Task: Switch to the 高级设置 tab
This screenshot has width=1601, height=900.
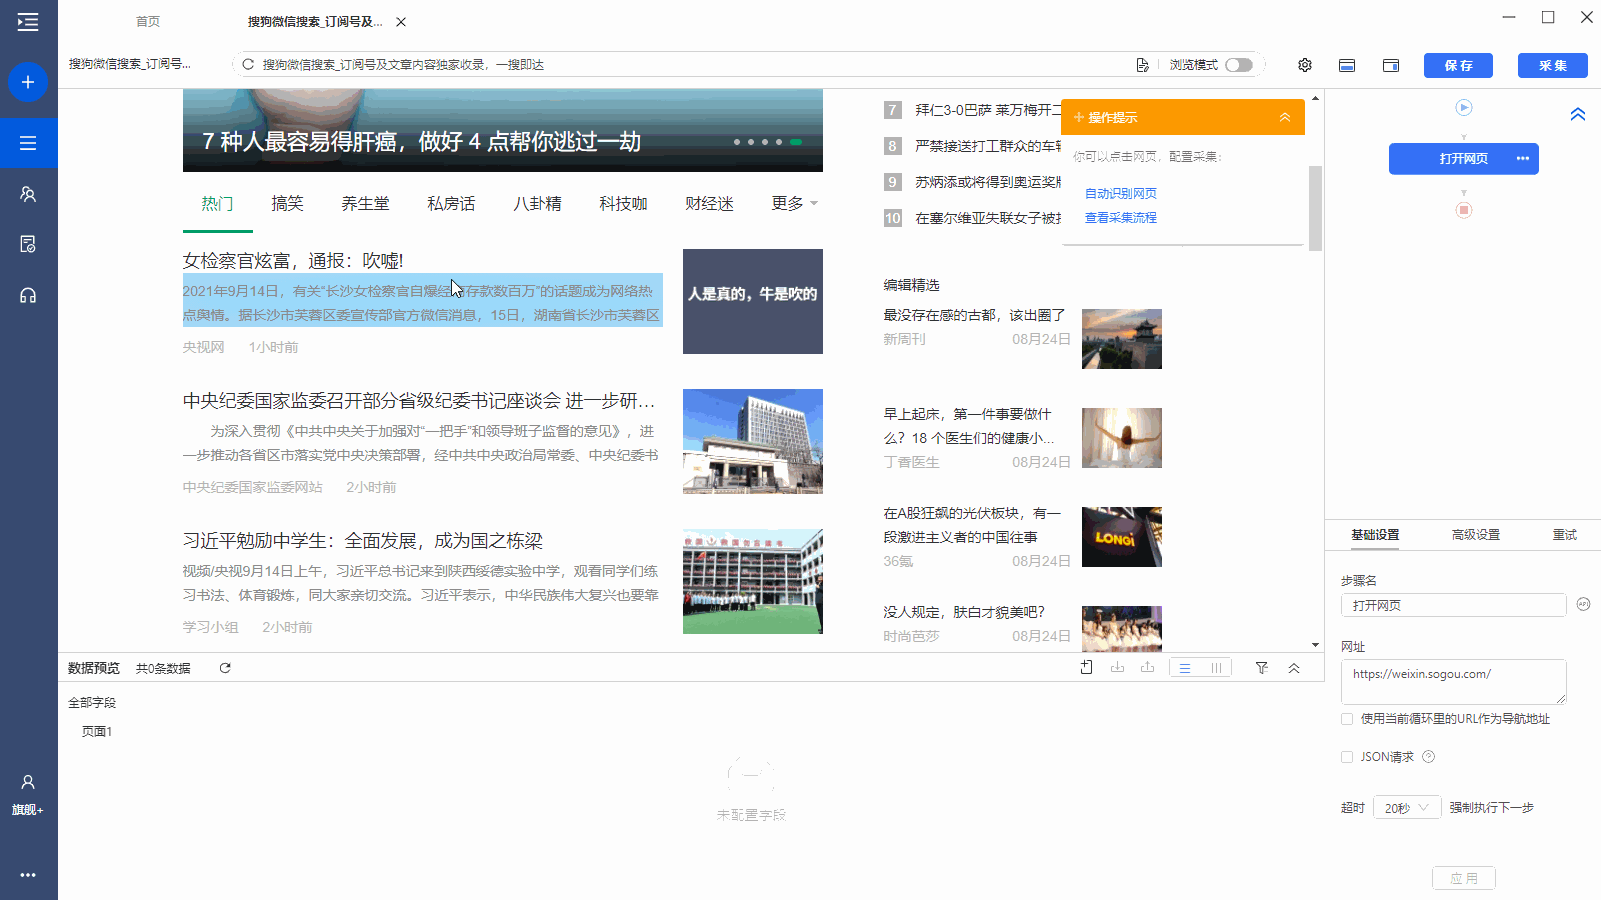Action: pos(1475,535)
